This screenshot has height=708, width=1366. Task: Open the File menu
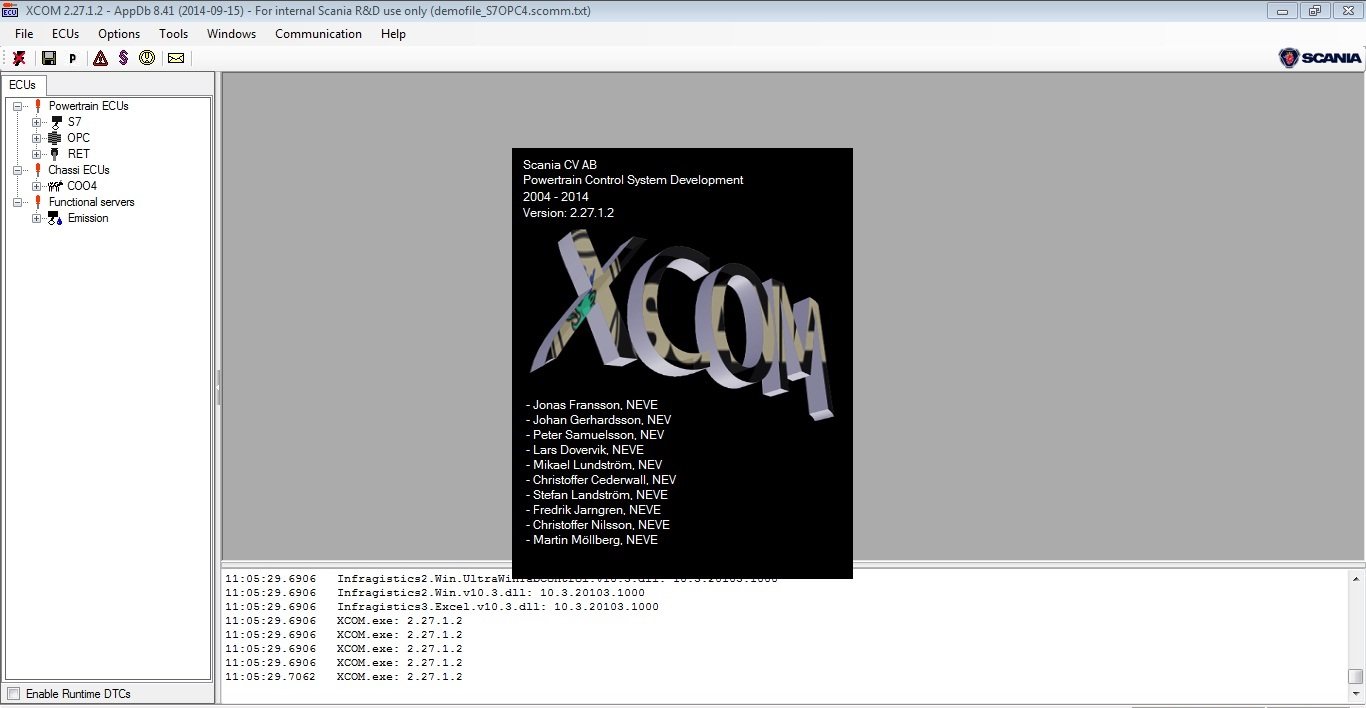tap(24, 34)
